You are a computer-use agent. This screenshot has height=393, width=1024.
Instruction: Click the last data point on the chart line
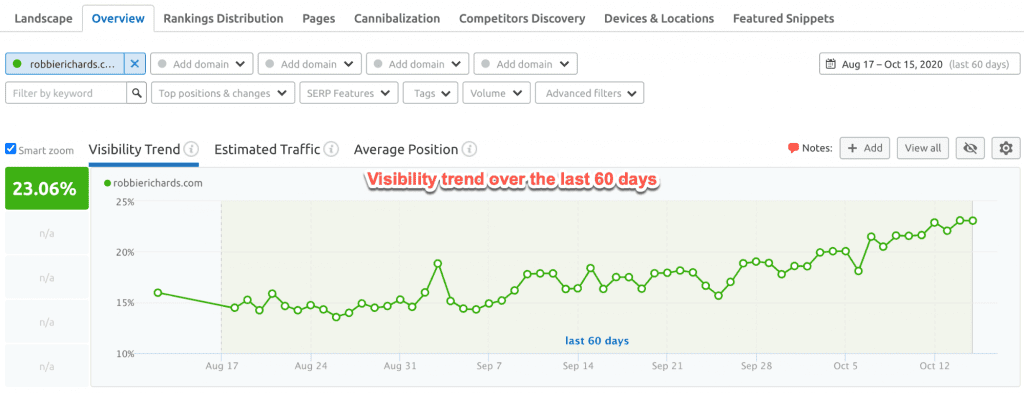click(972, 221)
